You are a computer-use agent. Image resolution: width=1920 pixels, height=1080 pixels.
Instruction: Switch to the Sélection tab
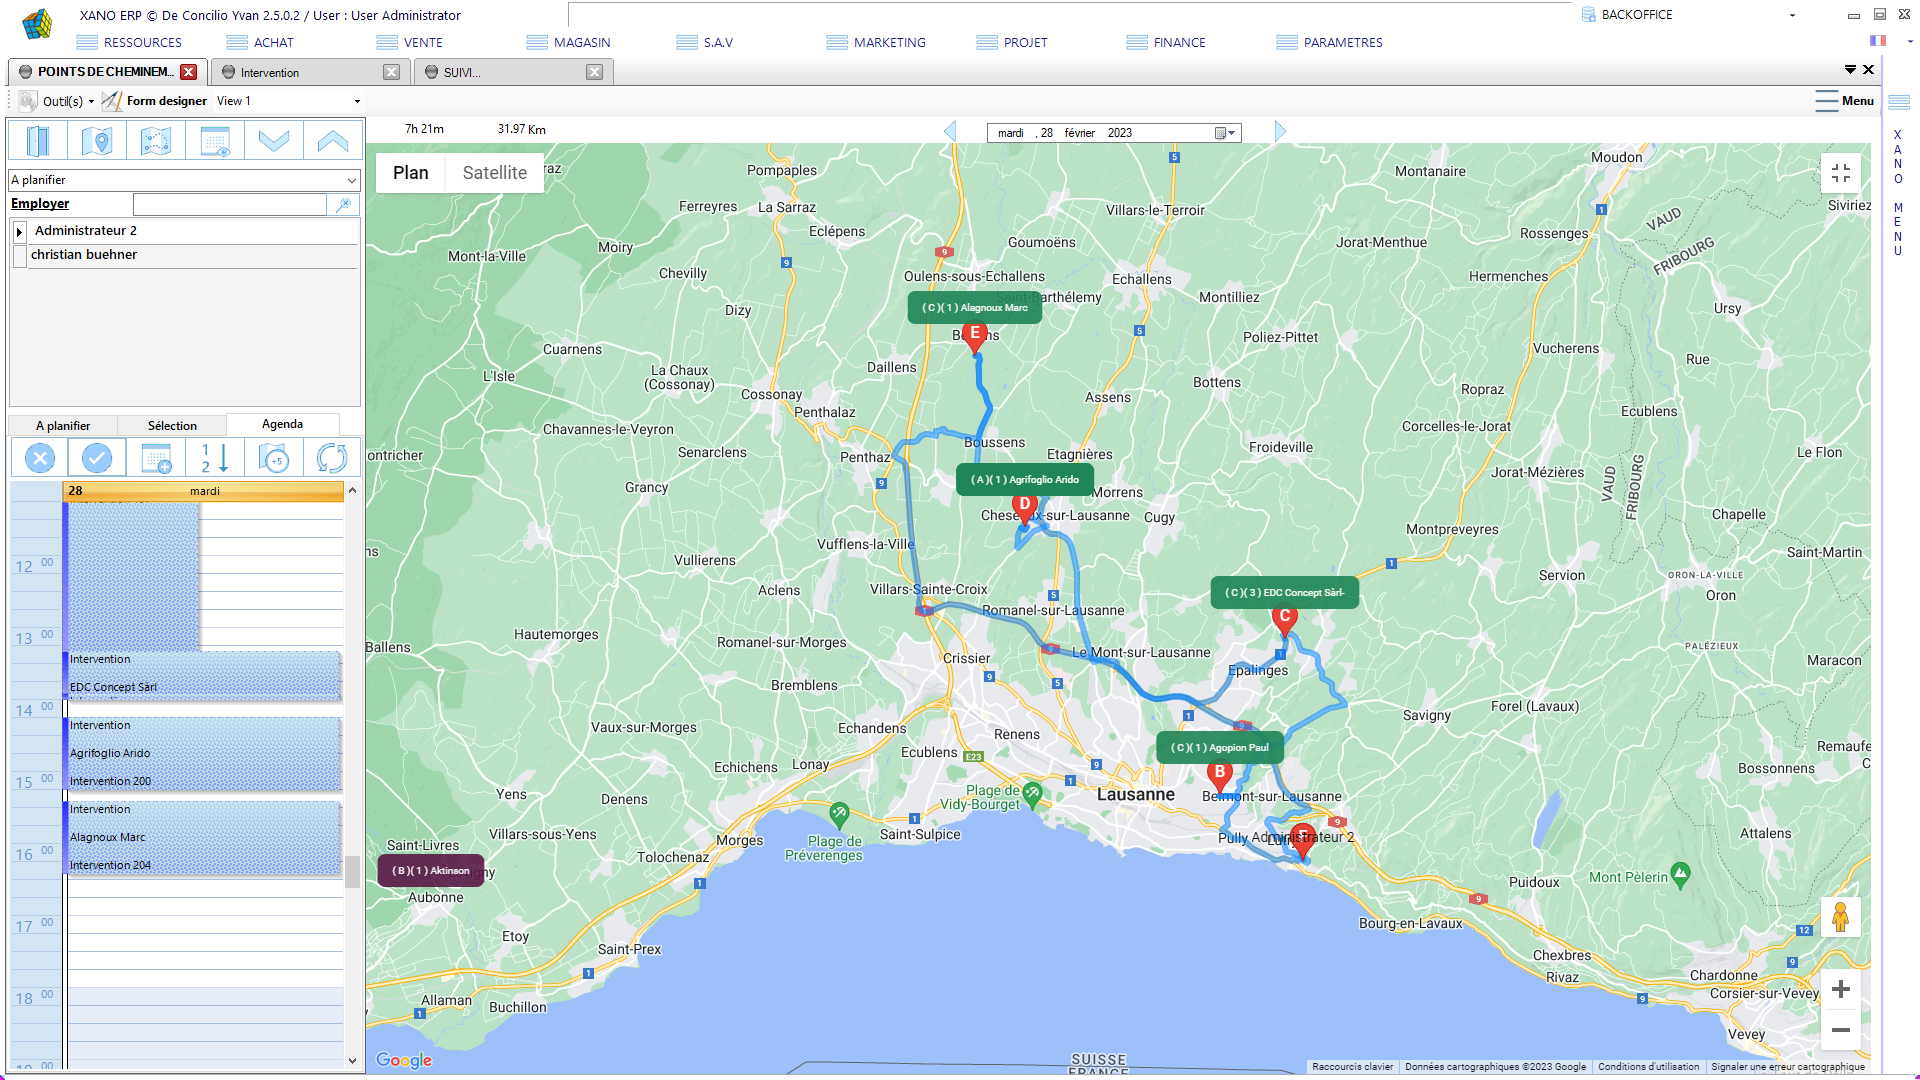click(172, 426)
